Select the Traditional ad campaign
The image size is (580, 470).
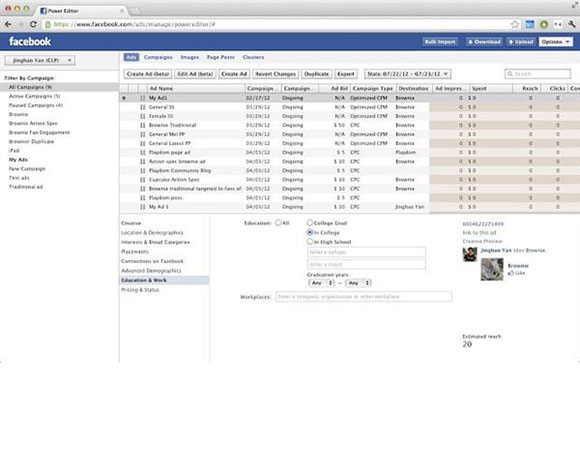(26, 187)
